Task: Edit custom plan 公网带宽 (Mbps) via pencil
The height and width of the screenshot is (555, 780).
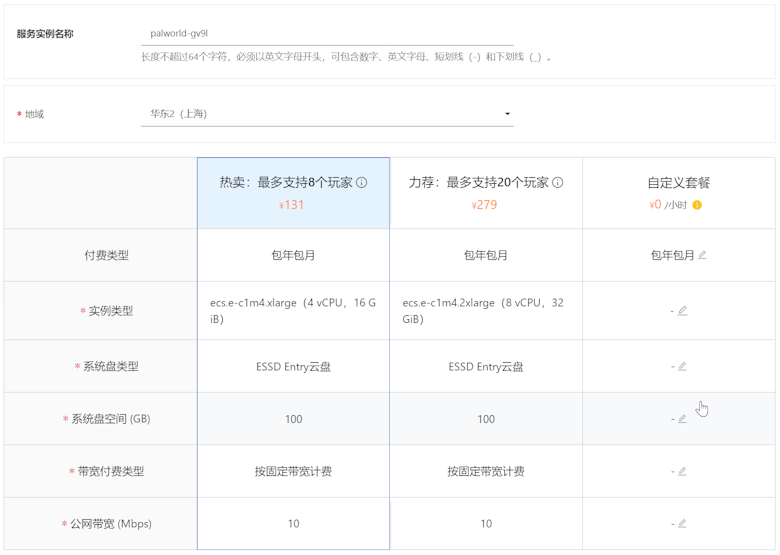Action: [682, 523]
